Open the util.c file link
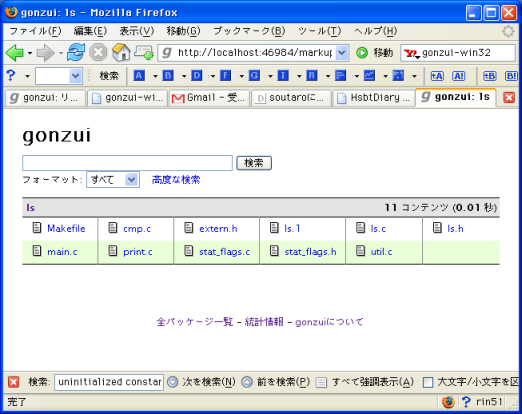 coord(381,252)
